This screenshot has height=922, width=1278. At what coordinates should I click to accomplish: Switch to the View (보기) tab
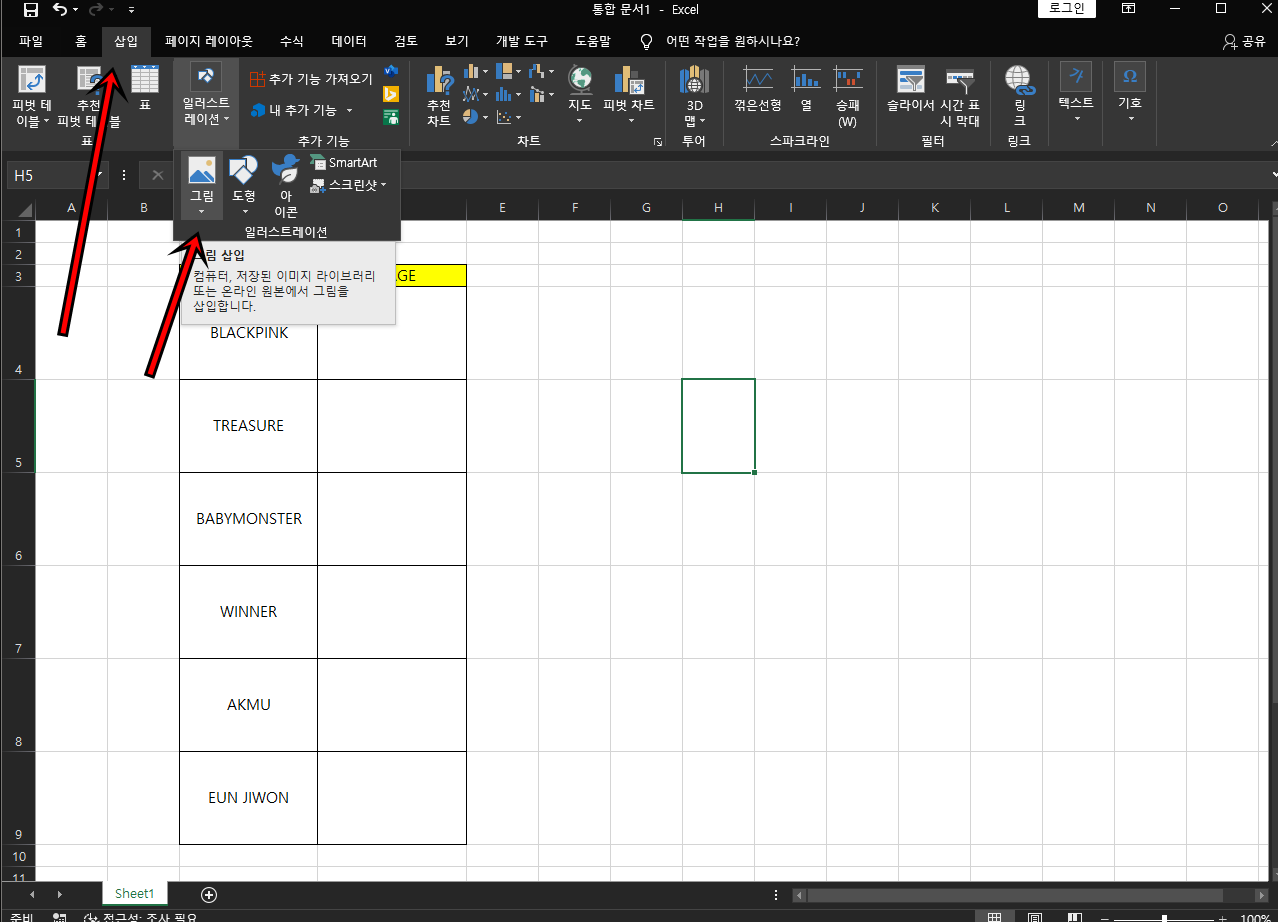457,42
